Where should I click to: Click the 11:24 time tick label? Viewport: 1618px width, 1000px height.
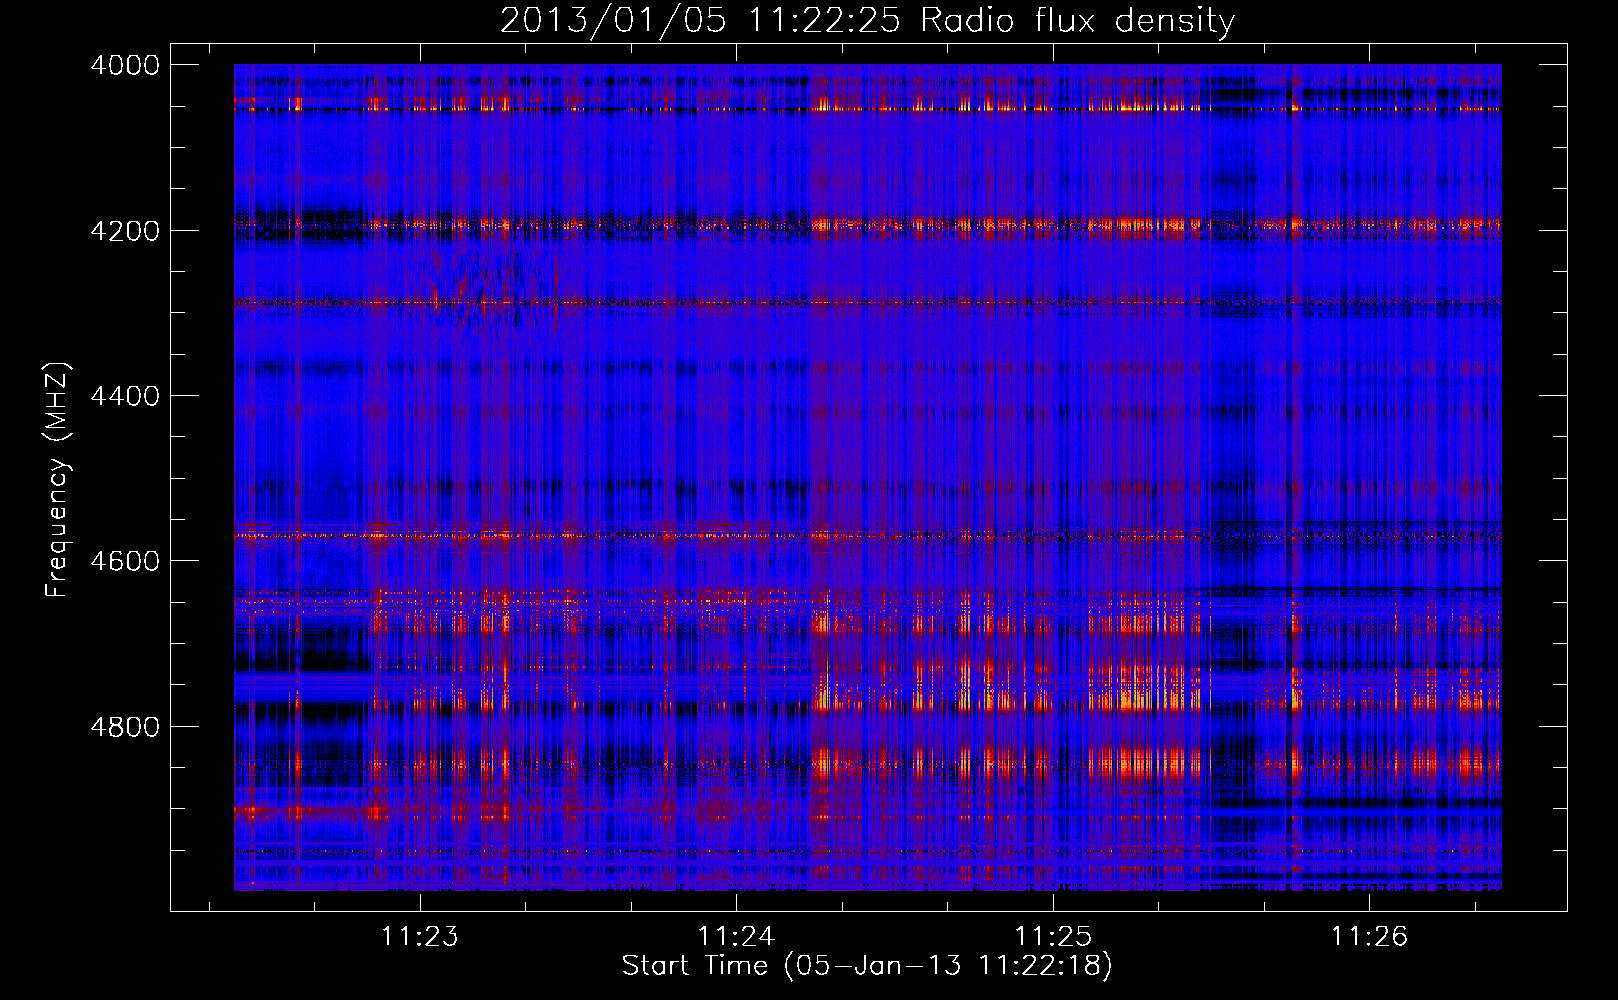pos(736,936)
